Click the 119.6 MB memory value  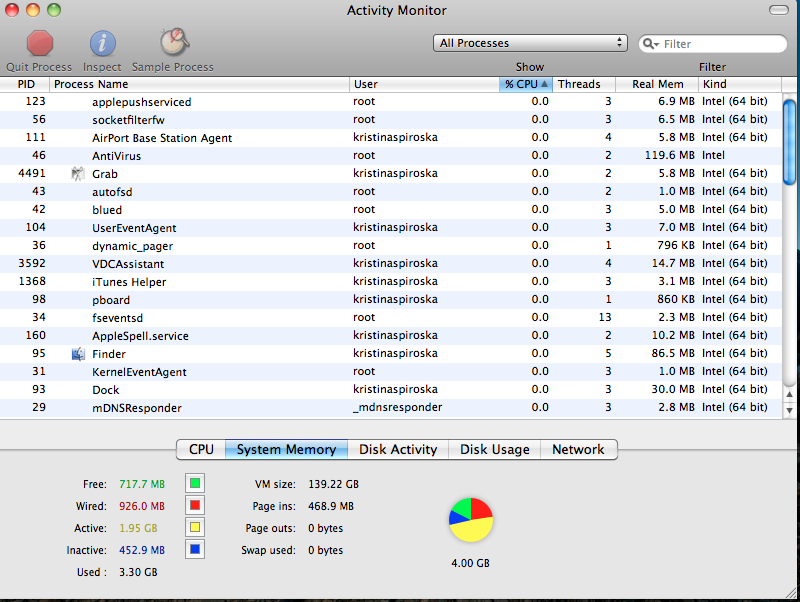tap(669, 155)
